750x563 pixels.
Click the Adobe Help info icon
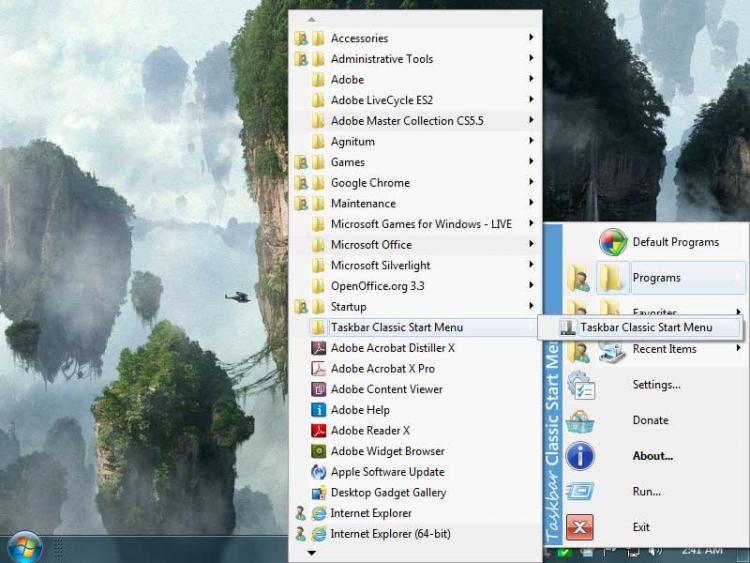pyautogui.click(x=319, y=410)
